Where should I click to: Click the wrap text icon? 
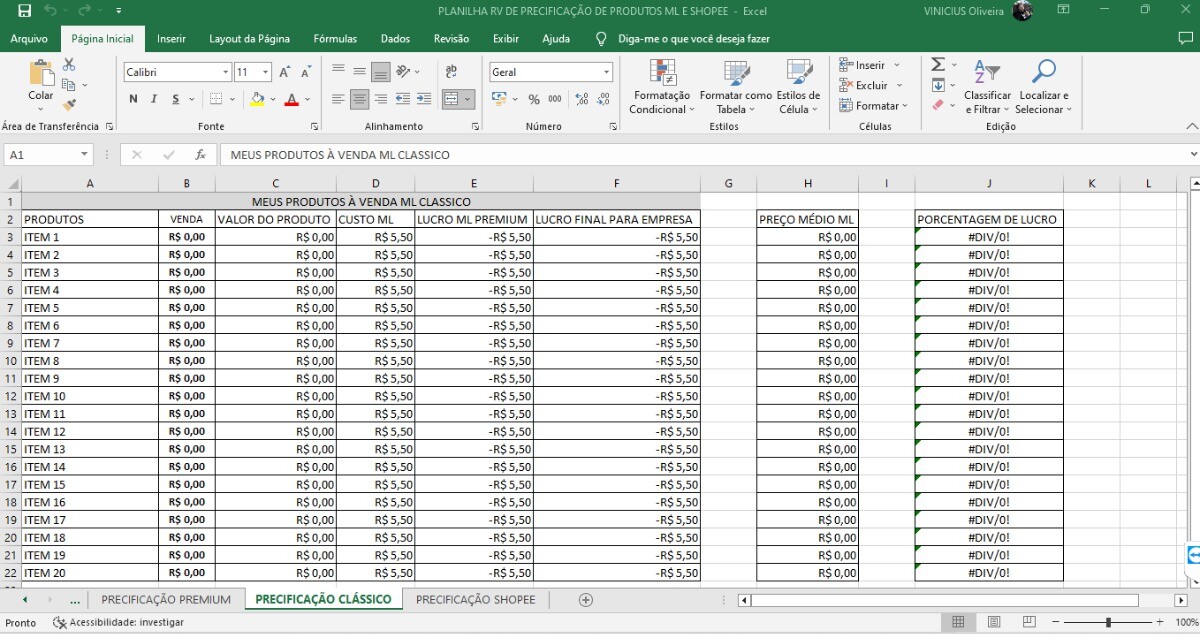[451, 72]
